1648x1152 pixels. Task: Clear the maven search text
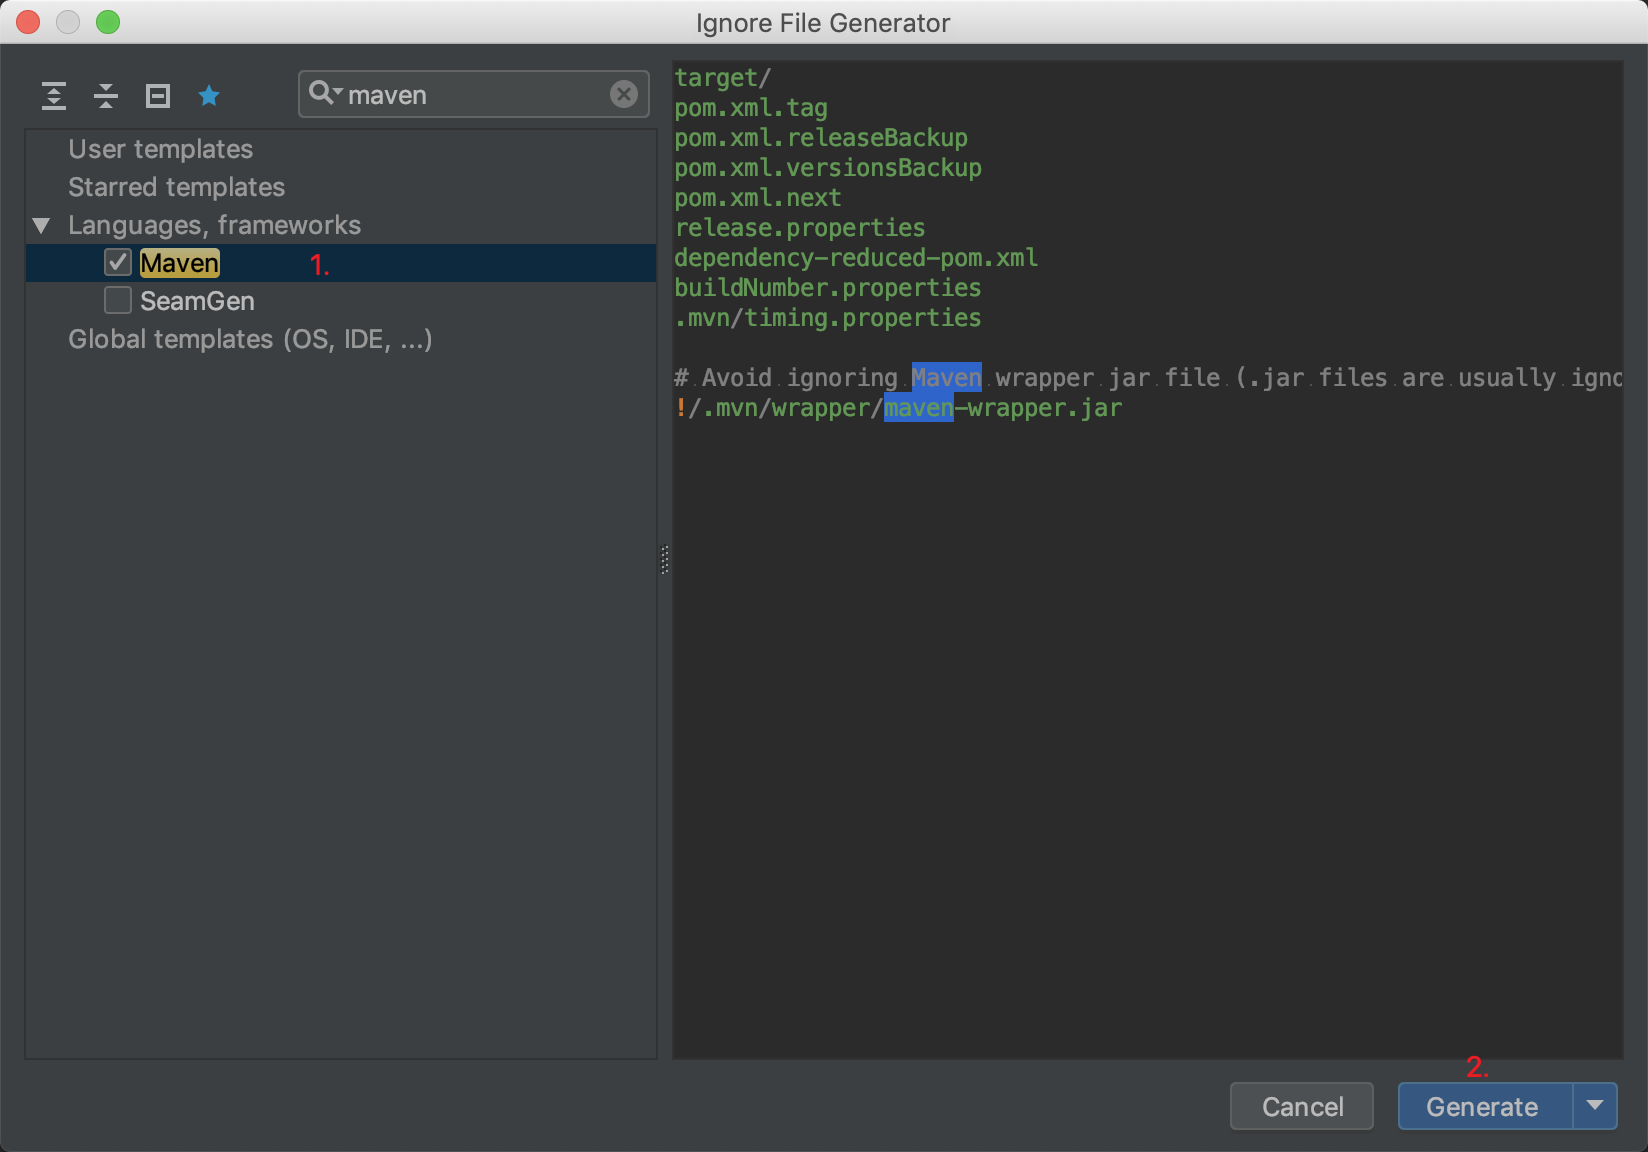coord(624,94)
